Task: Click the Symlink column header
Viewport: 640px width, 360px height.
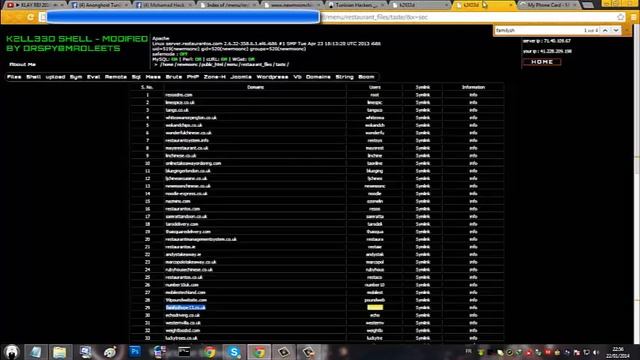Action: [x=423, y=87]
